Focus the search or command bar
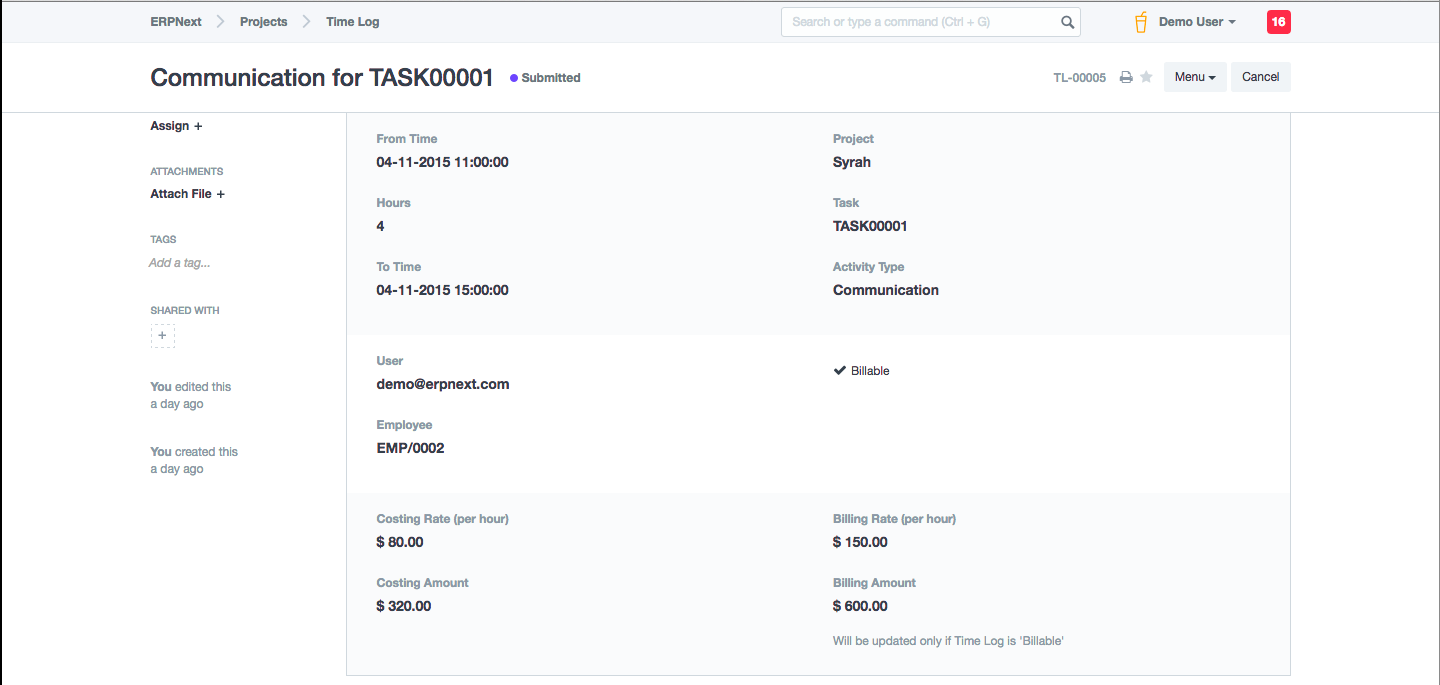The image size is (1440, 685). click(x=920, y=22)
